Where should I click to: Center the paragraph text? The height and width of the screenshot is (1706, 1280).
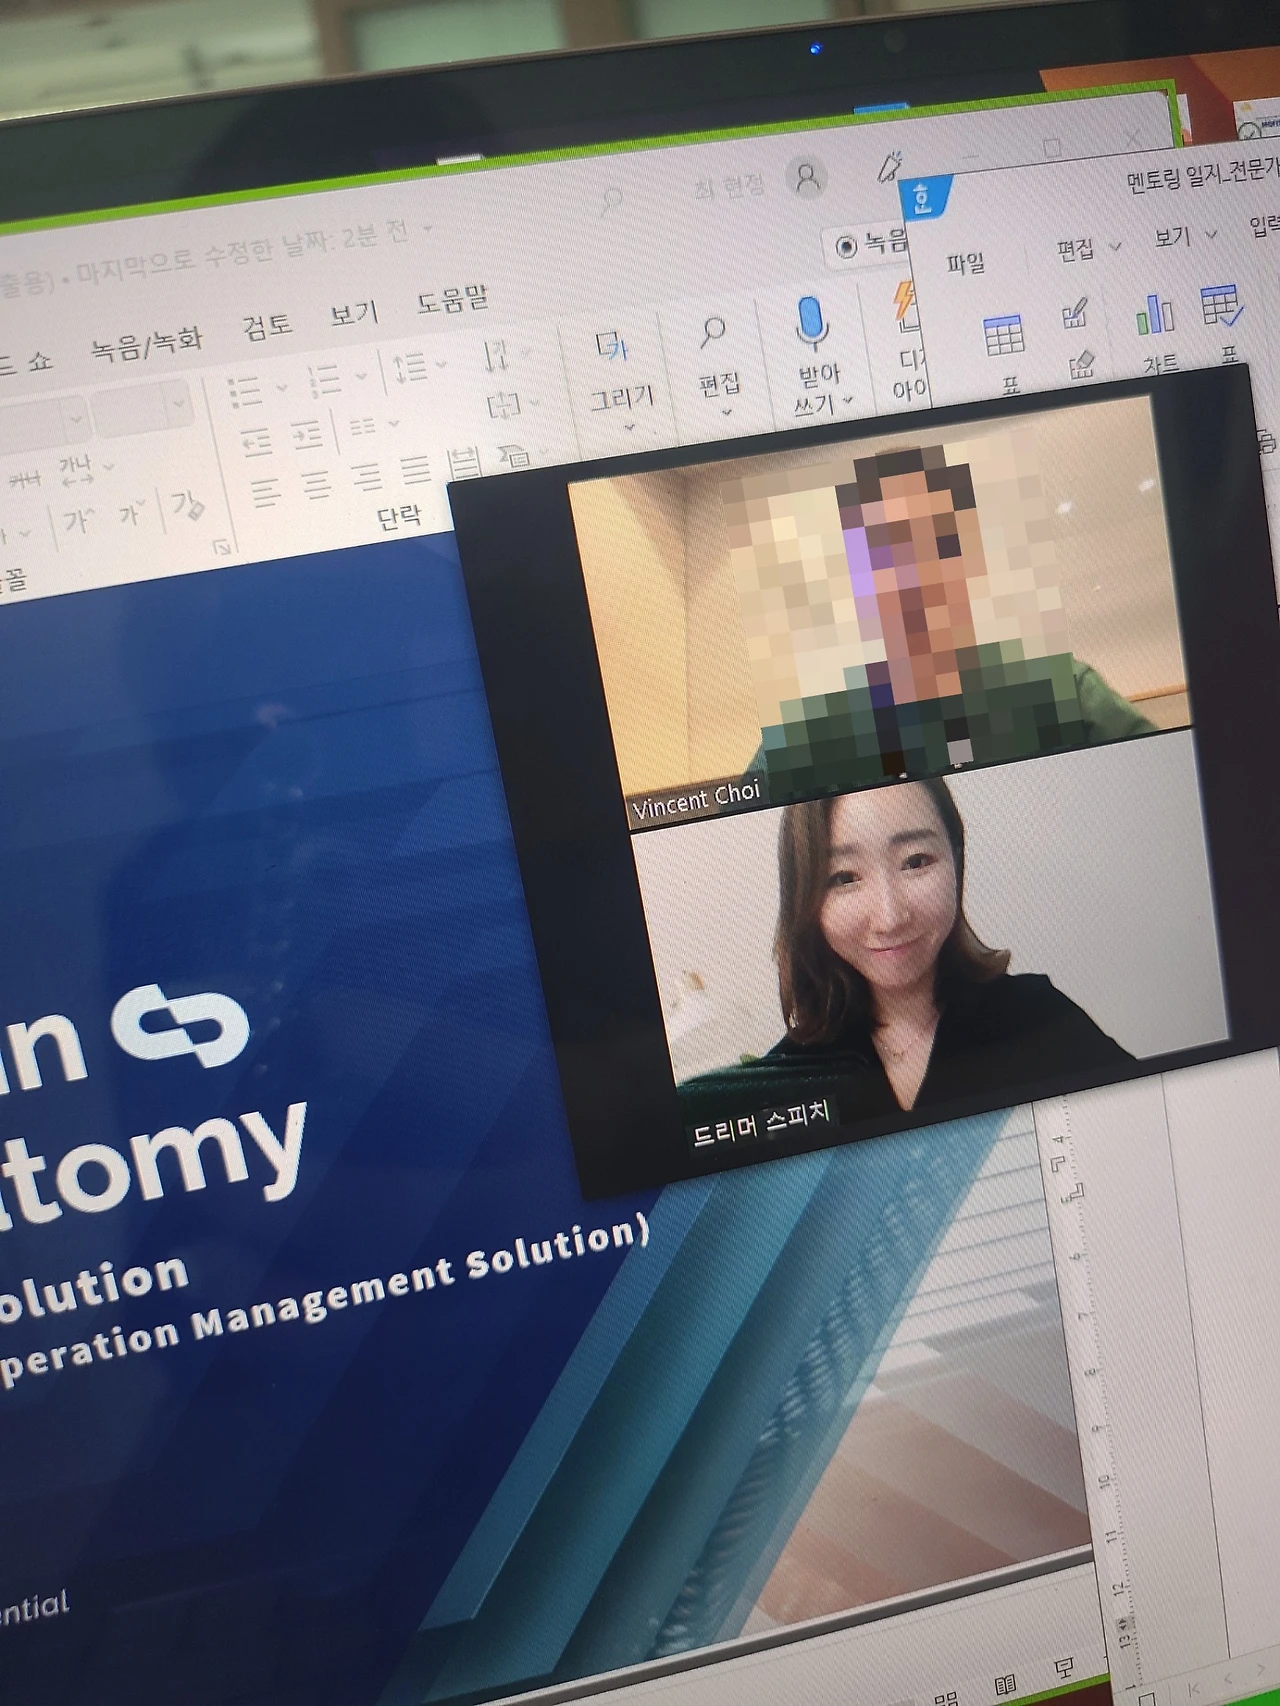(x=317, y=486)
